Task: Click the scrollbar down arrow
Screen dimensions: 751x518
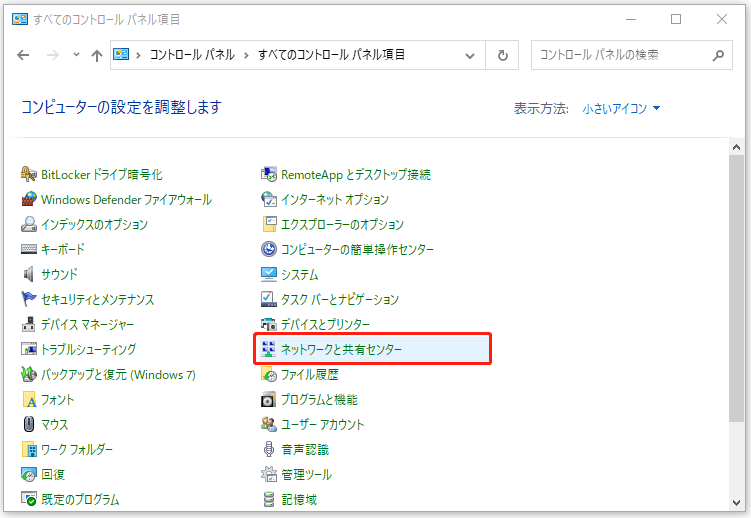Action: point(737,503)
